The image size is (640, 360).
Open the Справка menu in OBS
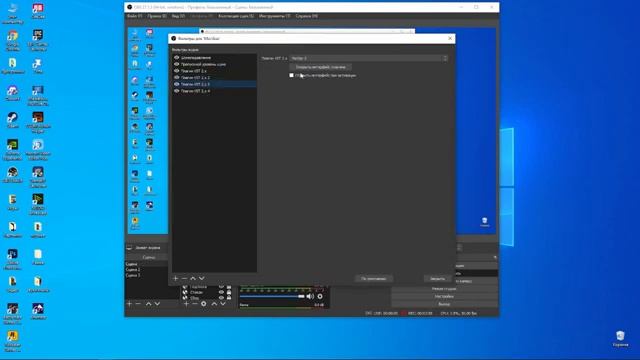click(x=307, y=16)
